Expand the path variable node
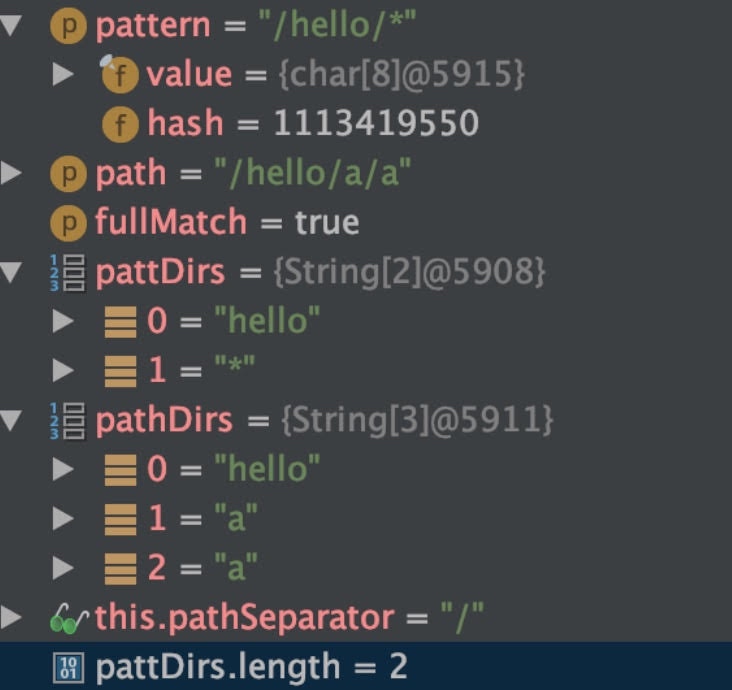 12,174
